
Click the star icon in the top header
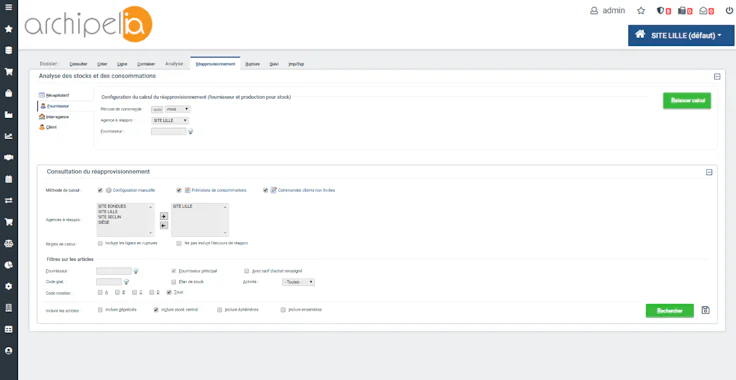coord(641,10)
